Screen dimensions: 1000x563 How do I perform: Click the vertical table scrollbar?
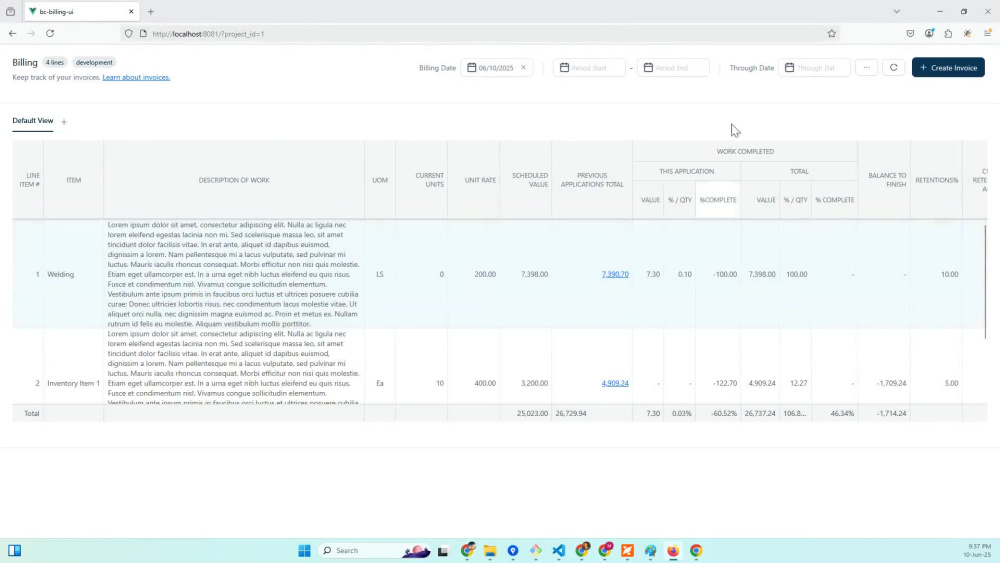pyautogui.click(x=985, y=282)
